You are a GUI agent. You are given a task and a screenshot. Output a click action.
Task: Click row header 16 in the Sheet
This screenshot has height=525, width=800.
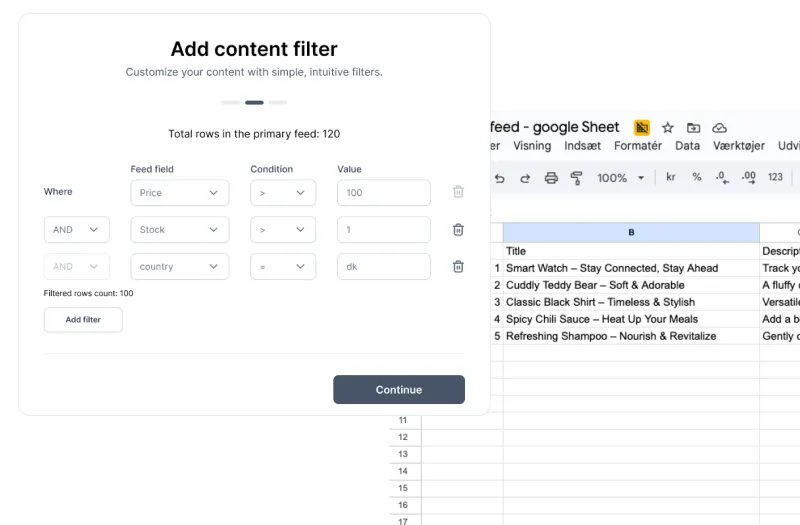(x=405, y=505)
